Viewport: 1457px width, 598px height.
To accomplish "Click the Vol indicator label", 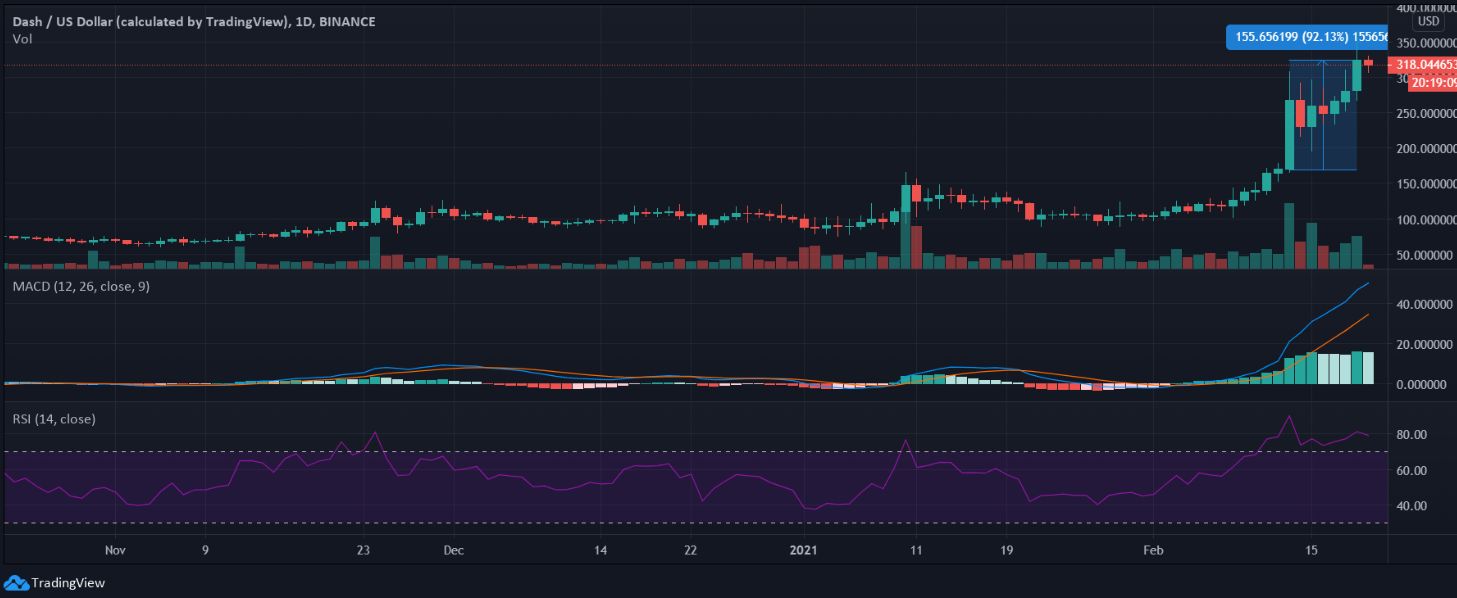I will pyautogui.click(x=21, y=38).
